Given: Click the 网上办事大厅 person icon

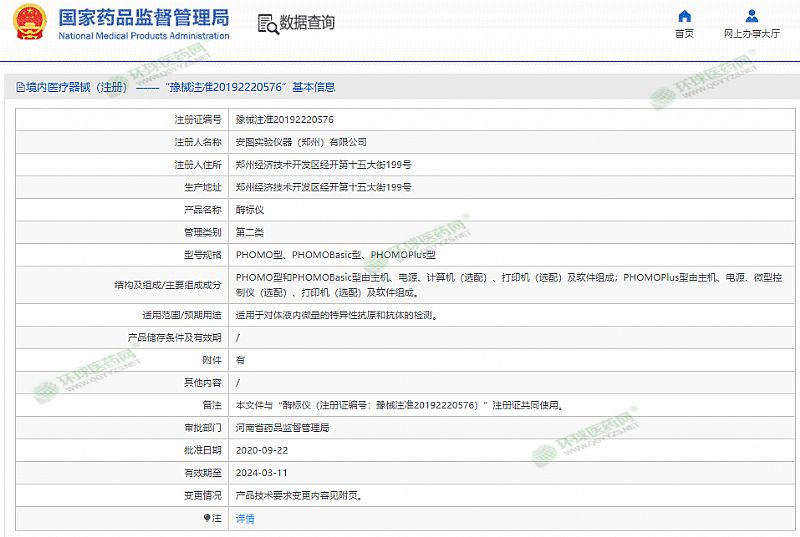Looking at the screenshot, I should coord(752,16).
